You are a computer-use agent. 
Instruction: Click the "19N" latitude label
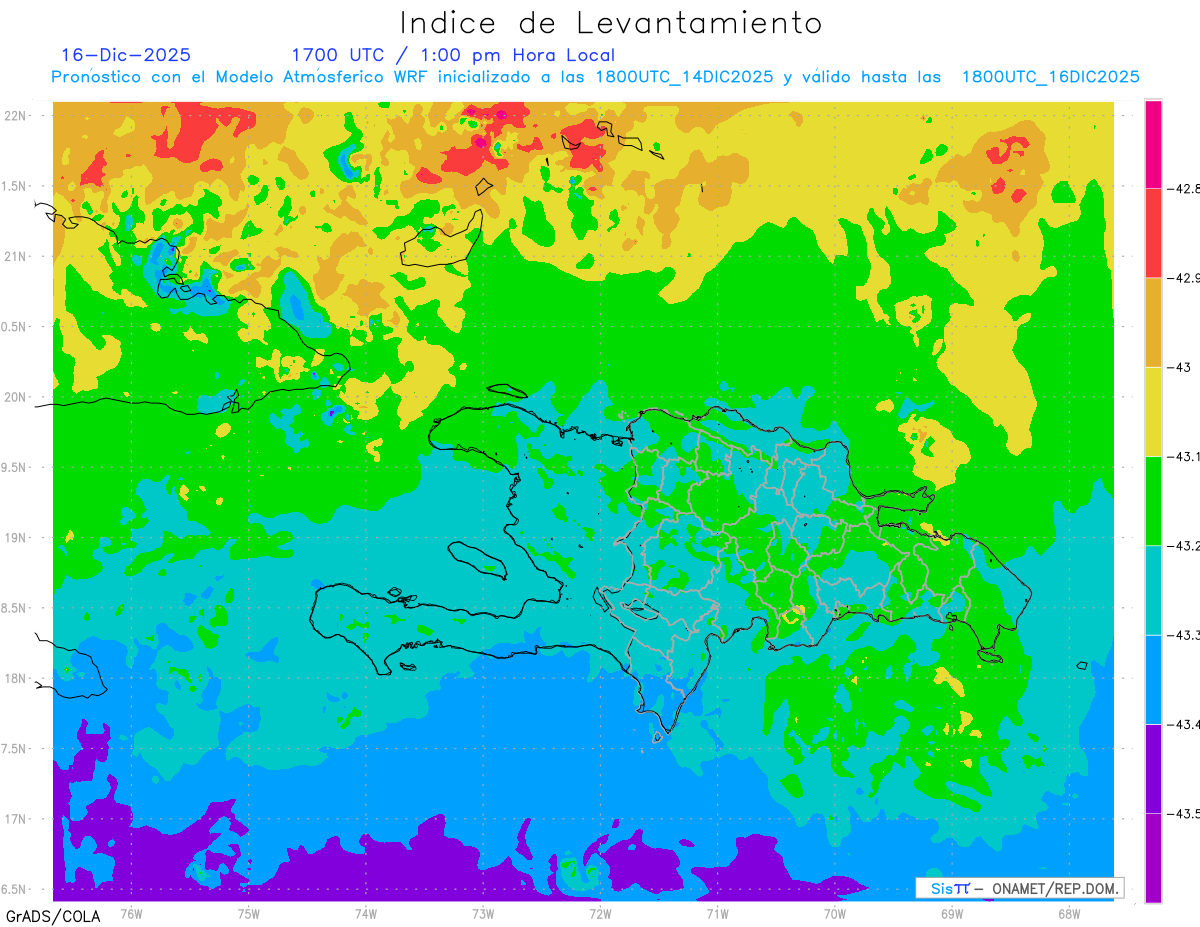pos(16,538)
